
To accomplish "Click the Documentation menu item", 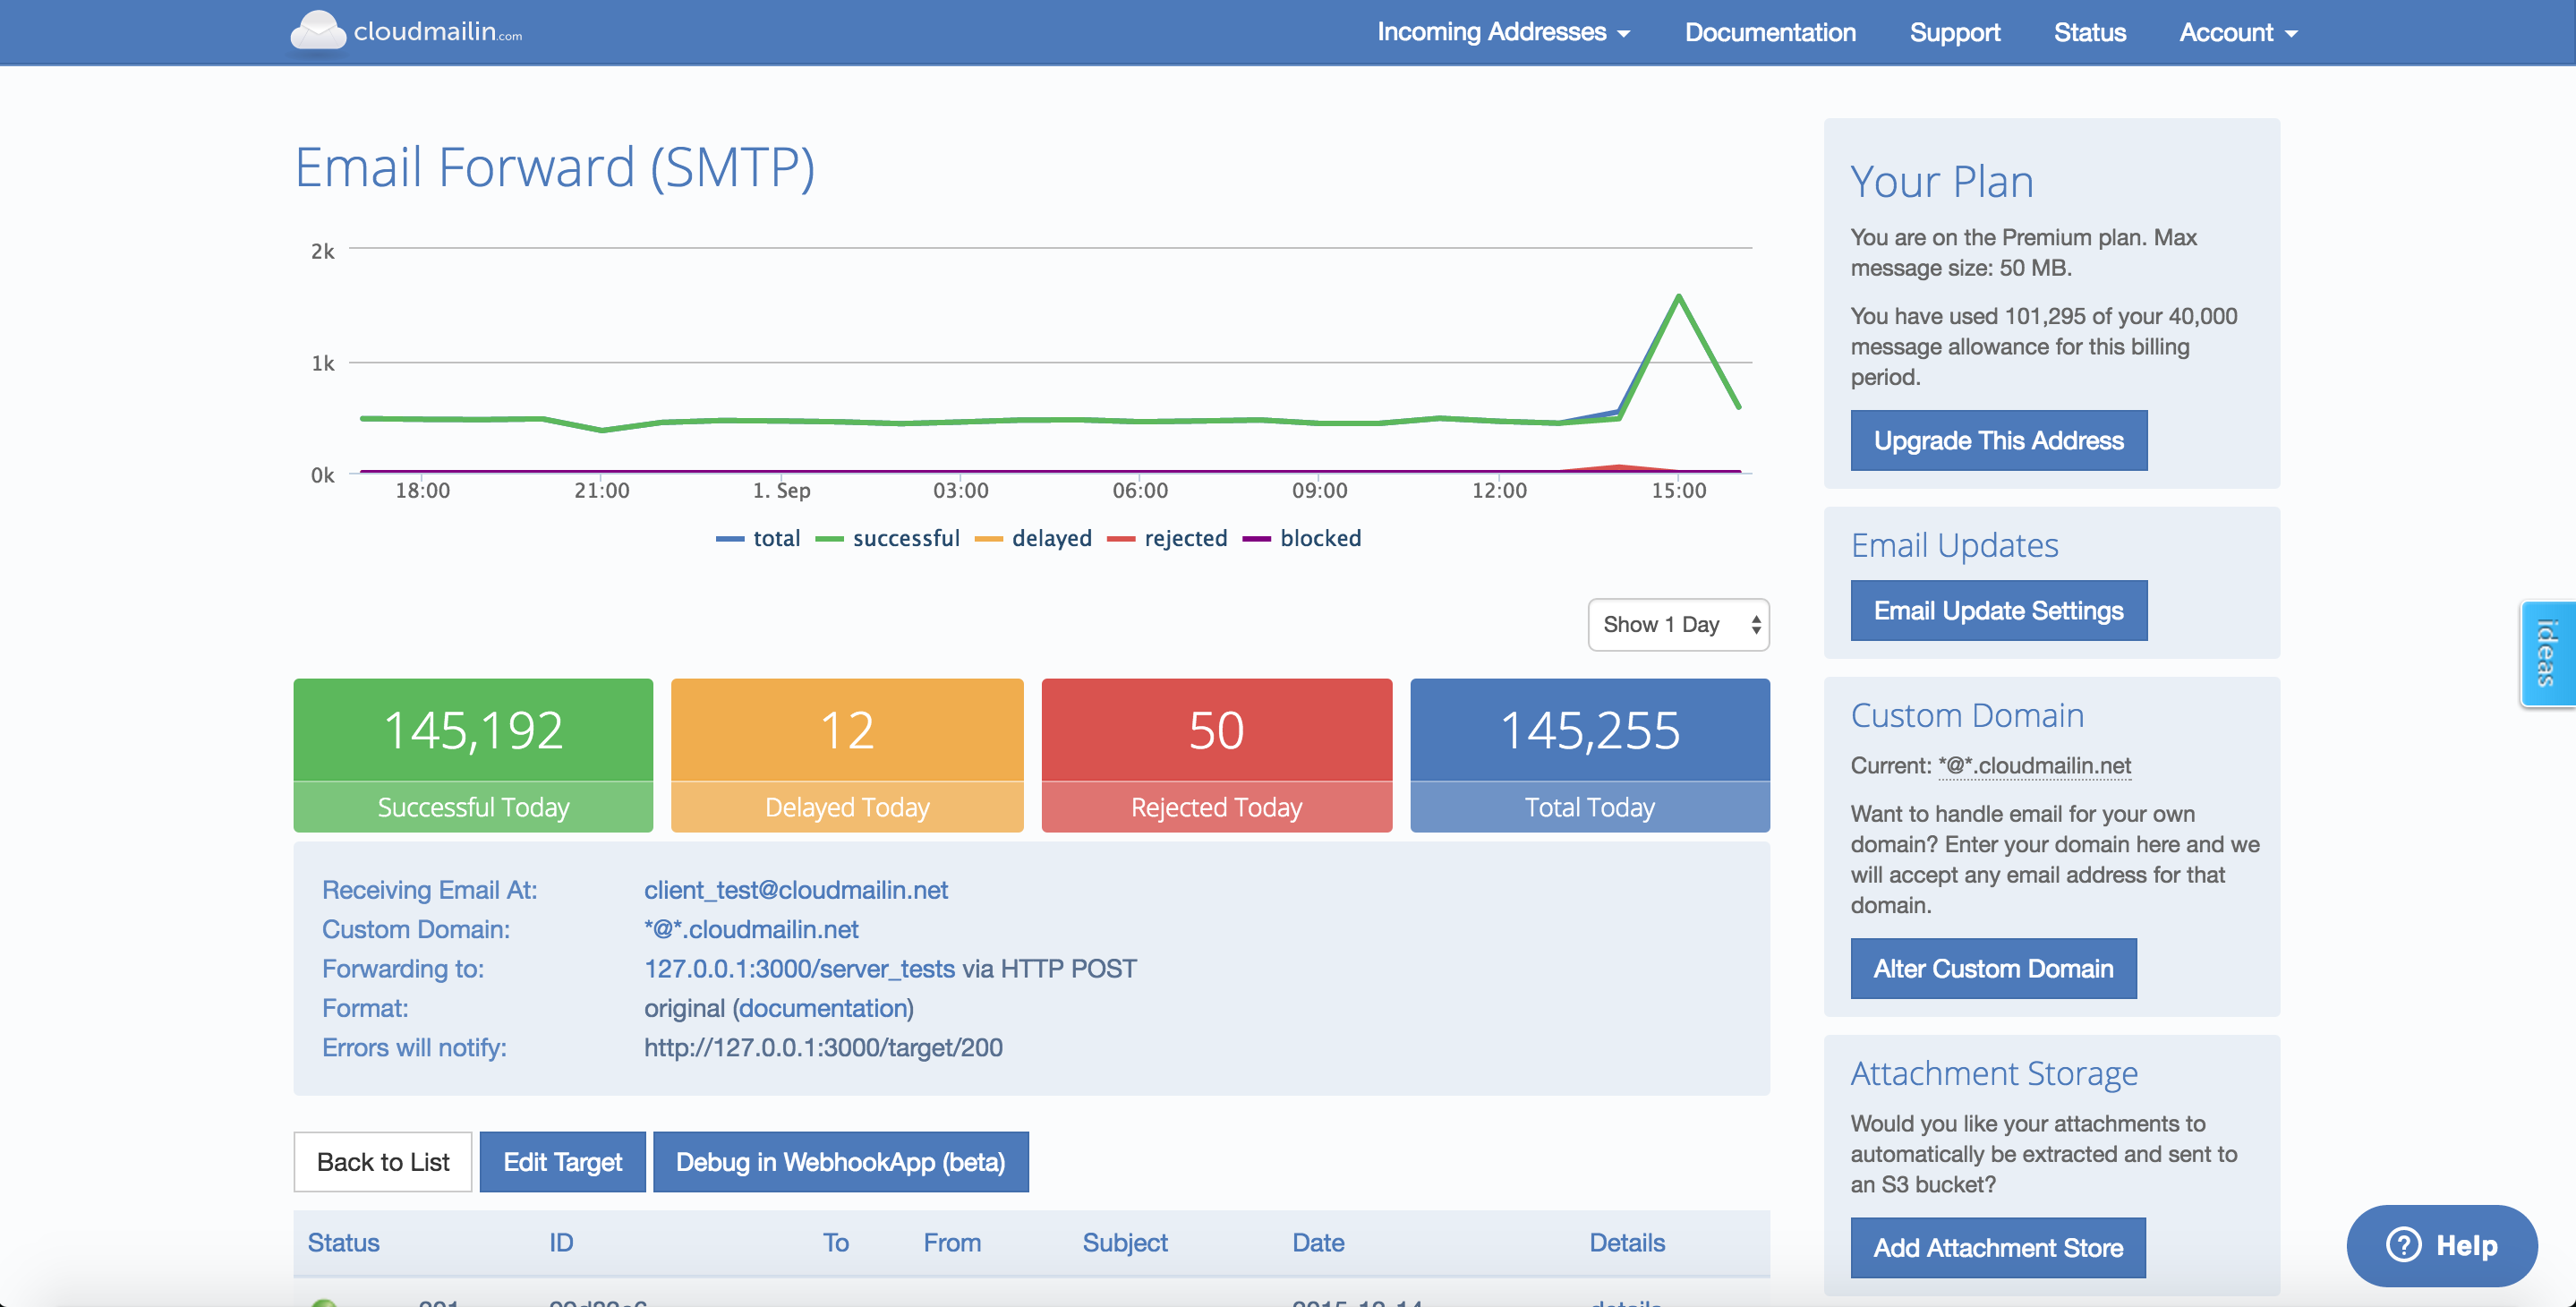I will pyautogui.click(x=1771, y=31).
